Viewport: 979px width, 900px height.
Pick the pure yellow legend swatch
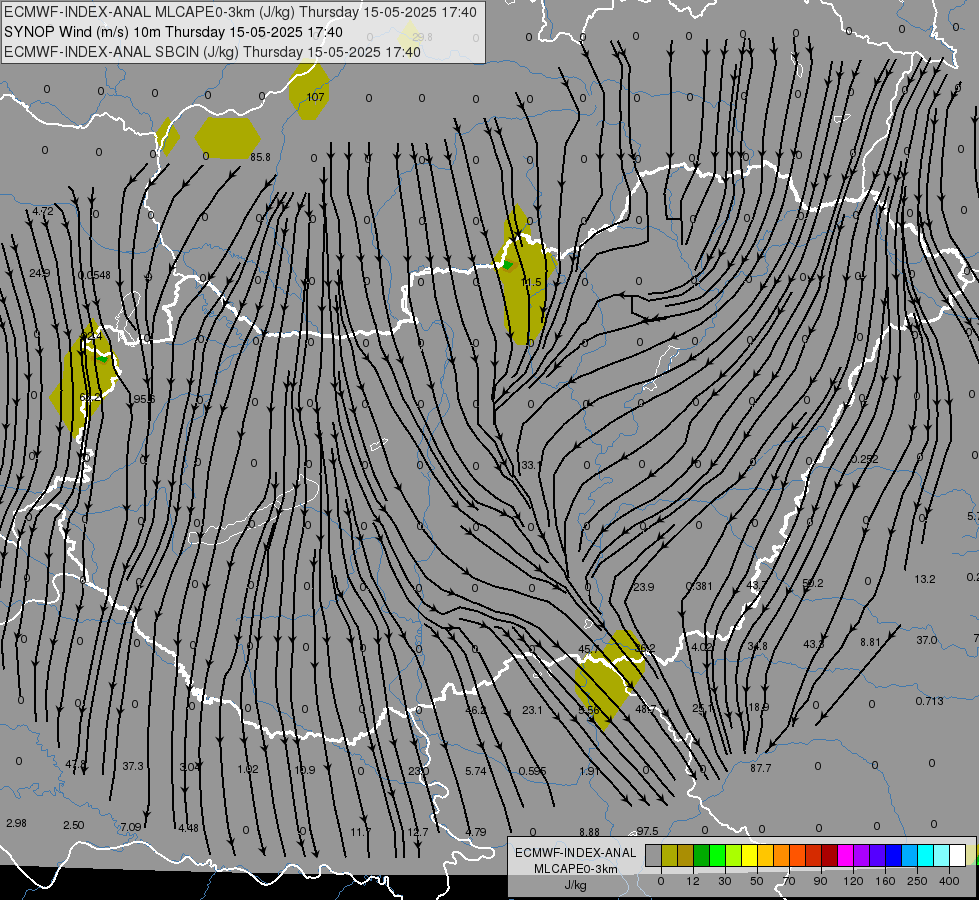point(749,856)
